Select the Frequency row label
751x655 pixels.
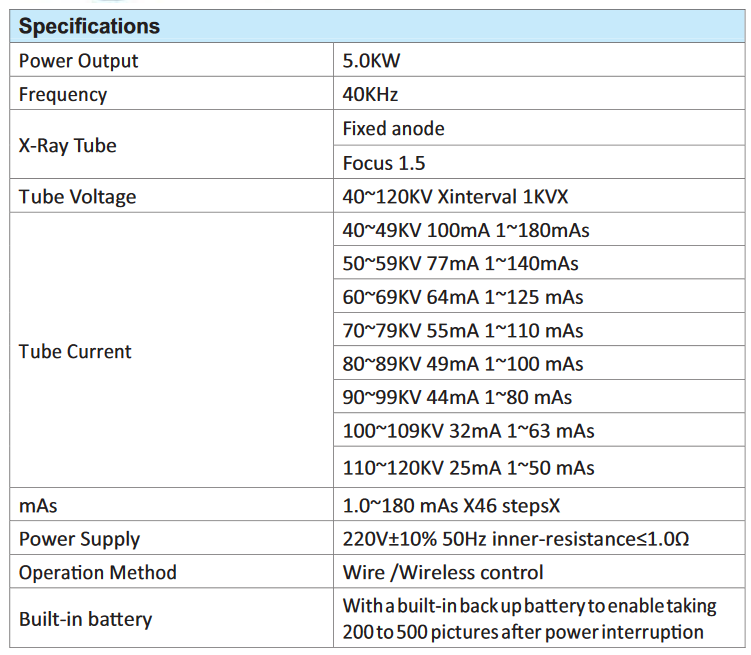(x=63, y=95)
